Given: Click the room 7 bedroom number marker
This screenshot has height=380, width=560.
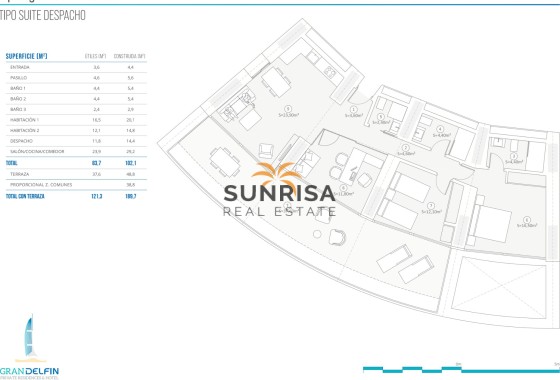Looking at the screenshot, I should tap(431, 206).
